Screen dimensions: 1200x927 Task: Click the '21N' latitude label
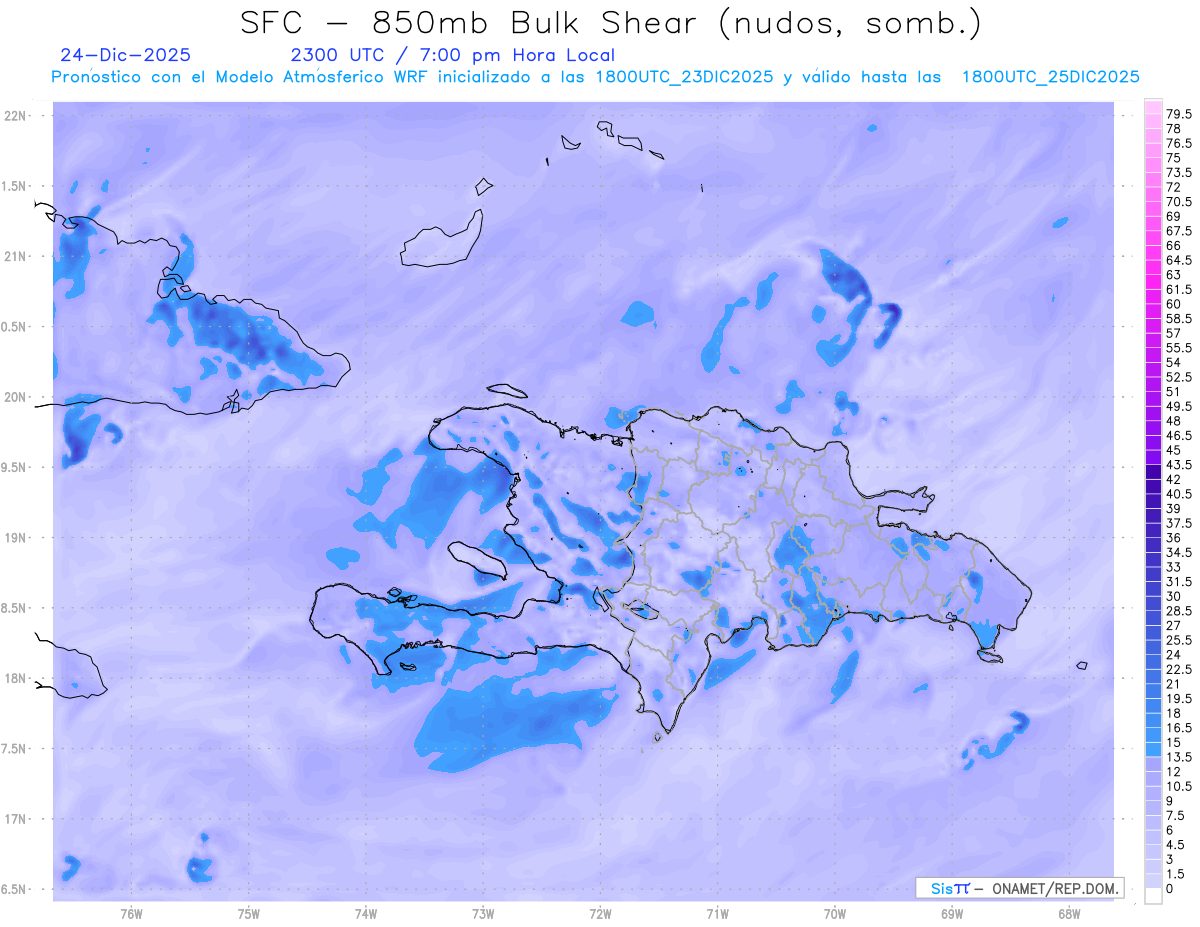17,256
